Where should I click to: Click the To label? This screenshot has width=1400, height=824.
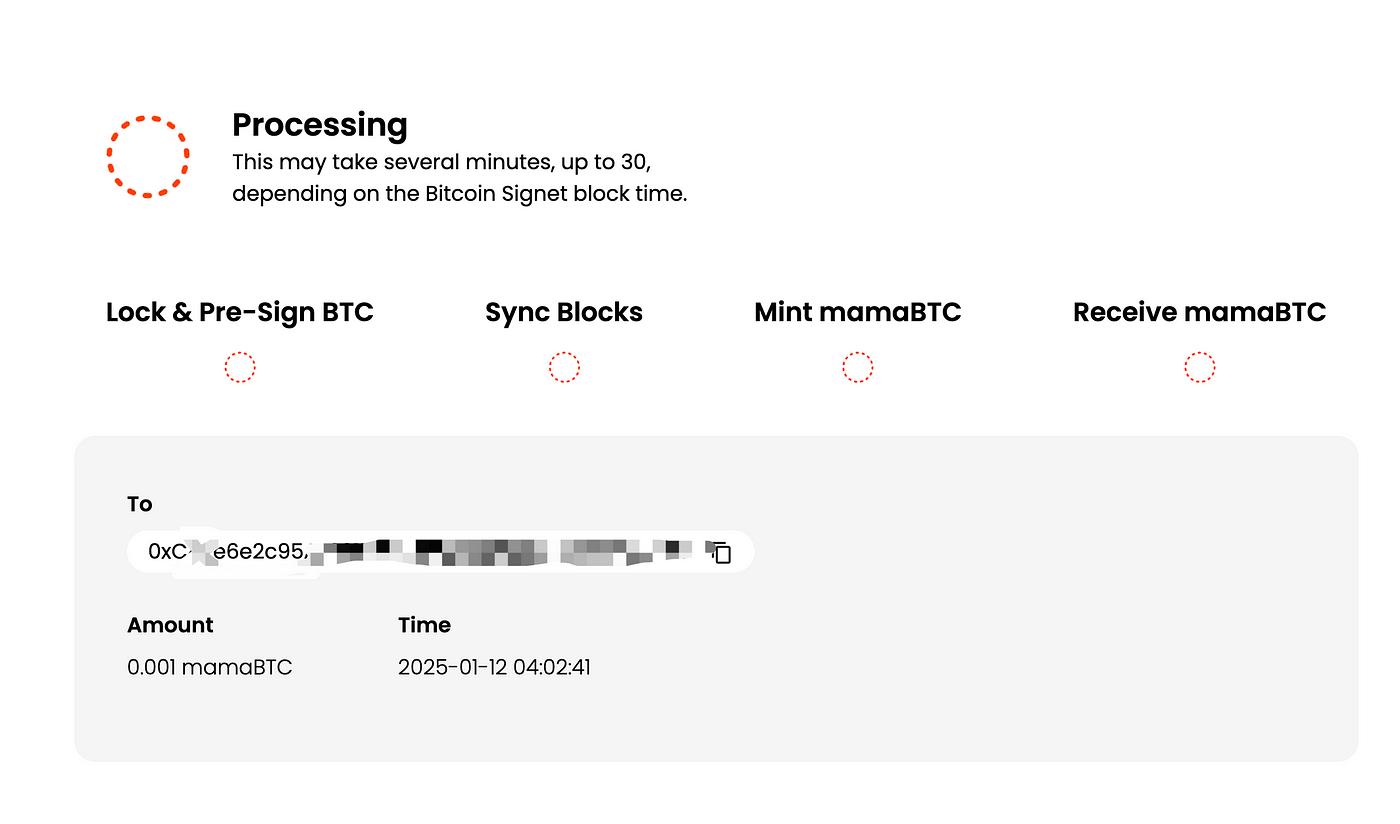pos(140,504)
